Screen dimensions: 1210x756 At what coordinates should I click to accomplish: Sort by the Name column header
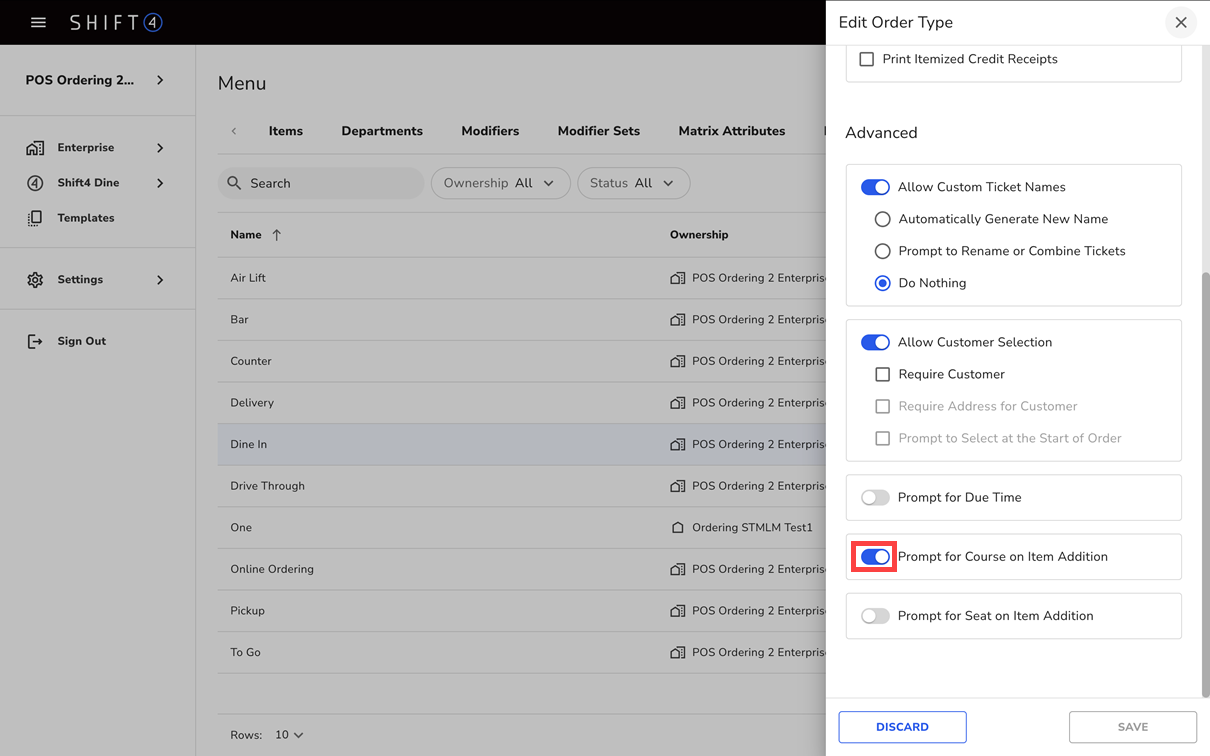click(x=246, y=235)
